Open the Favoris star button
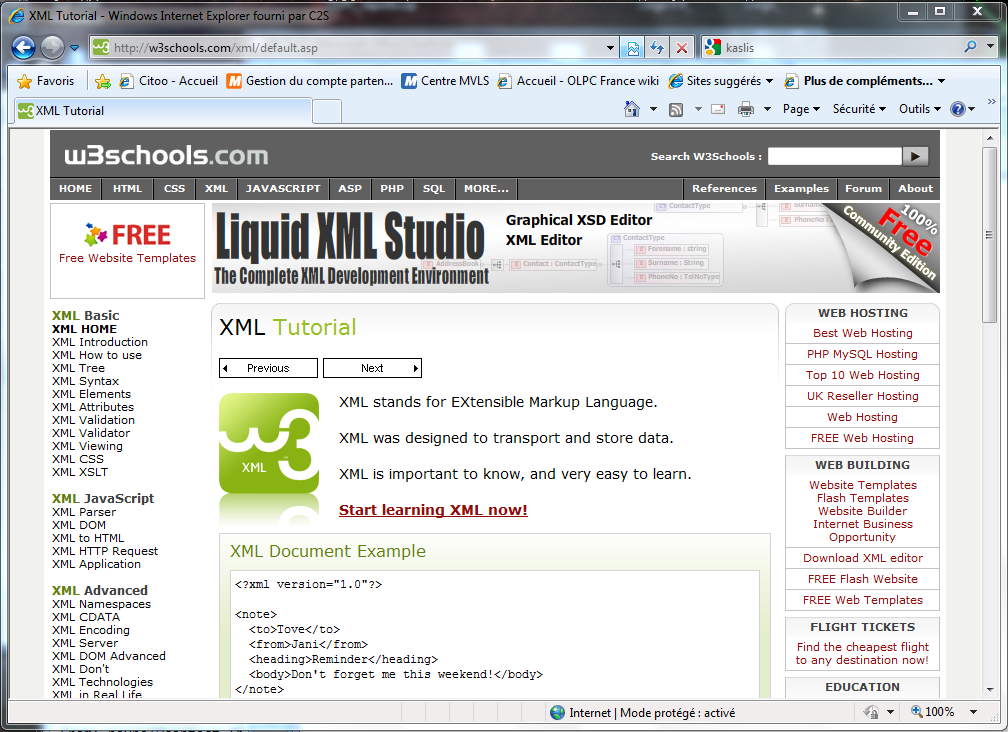1008x732 pixels. pyautogui.click(x=47, y=81)
